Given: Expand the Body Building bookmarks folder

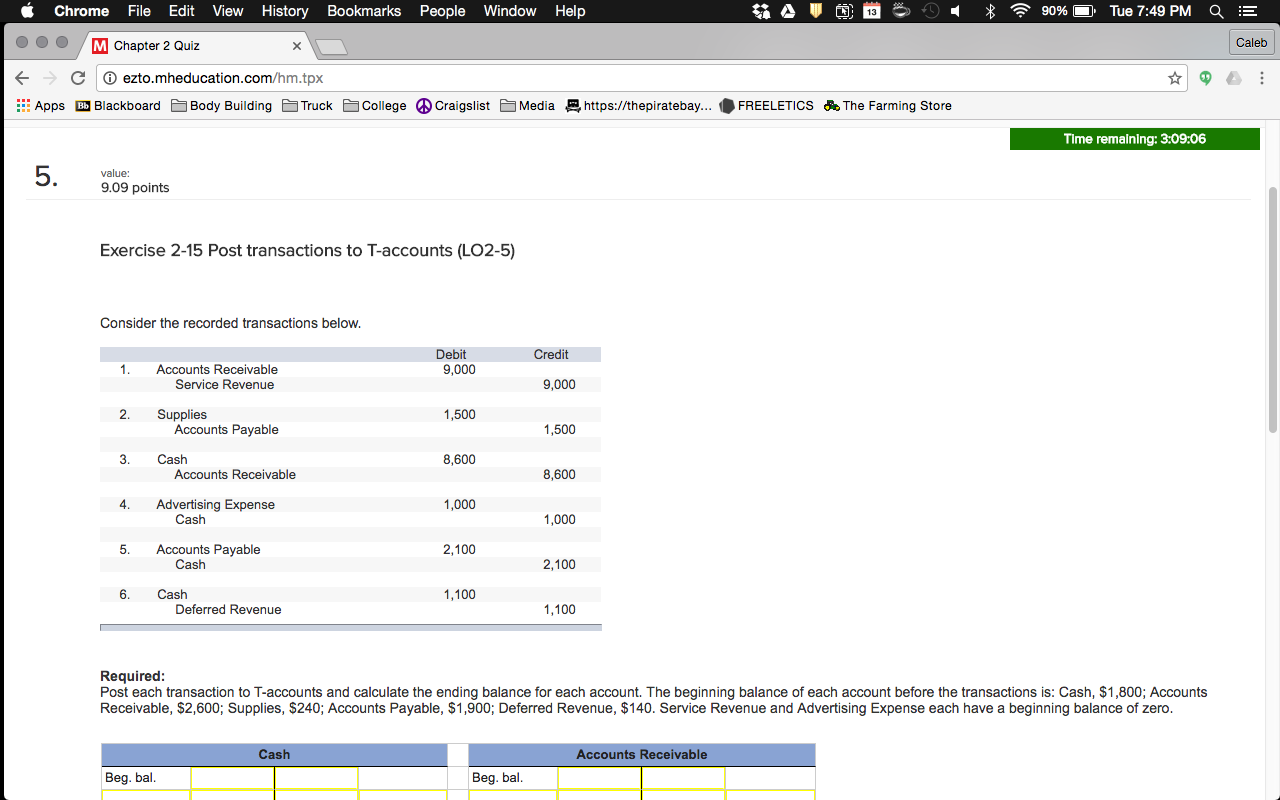Looking at the screenshot, I should (x=221, y=106).
